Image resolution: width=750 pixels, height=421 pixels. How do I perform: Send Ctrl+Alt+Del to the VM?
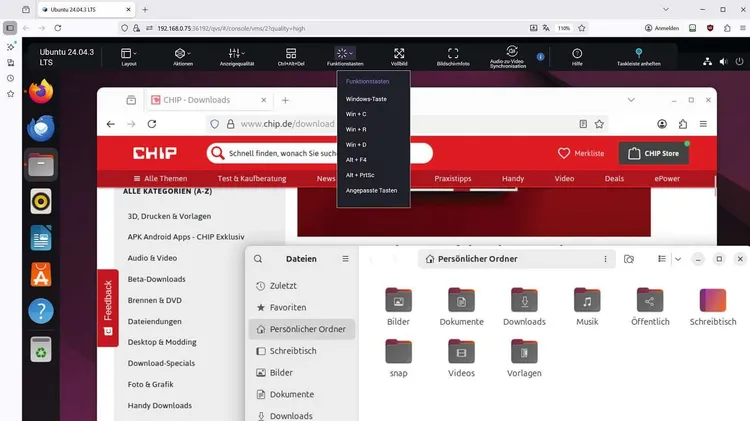point(291,54)
